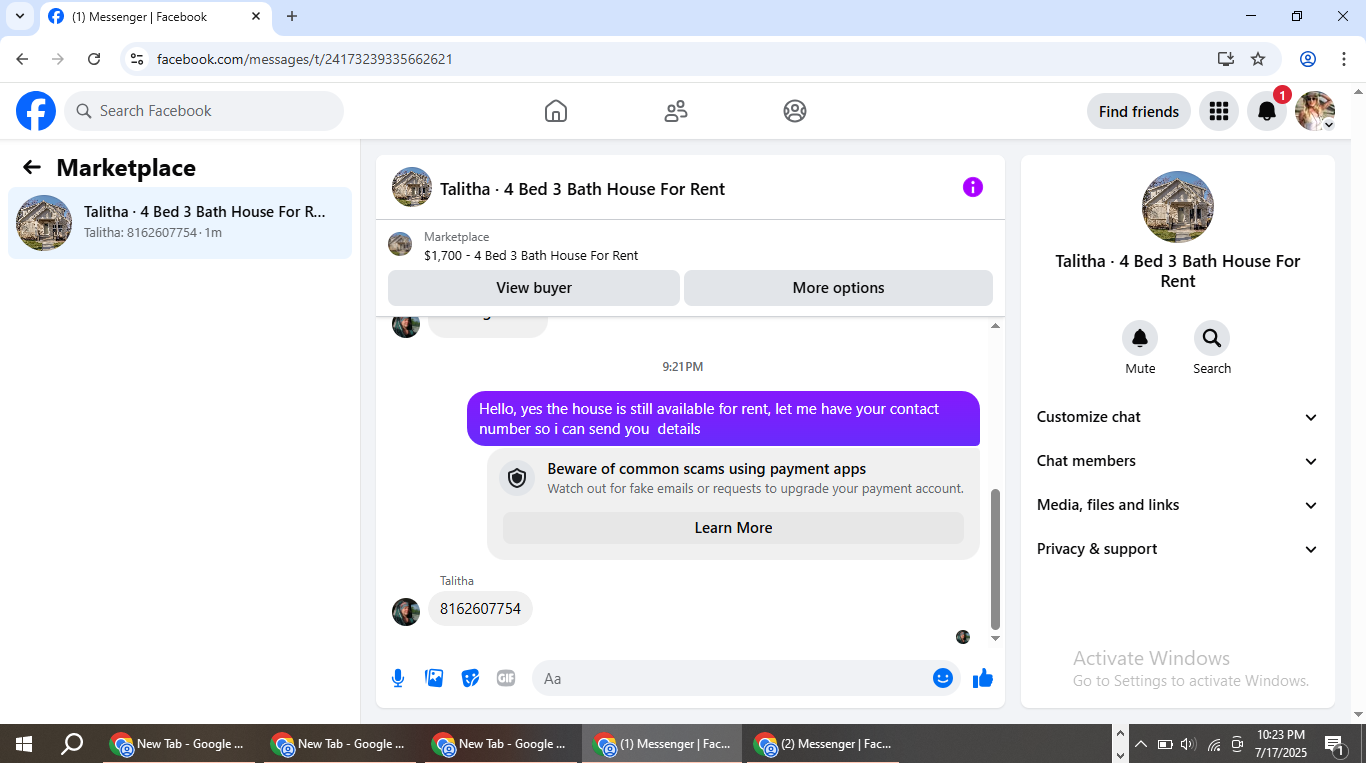Search in conversation using magnifier icon

click(1212, 338)
